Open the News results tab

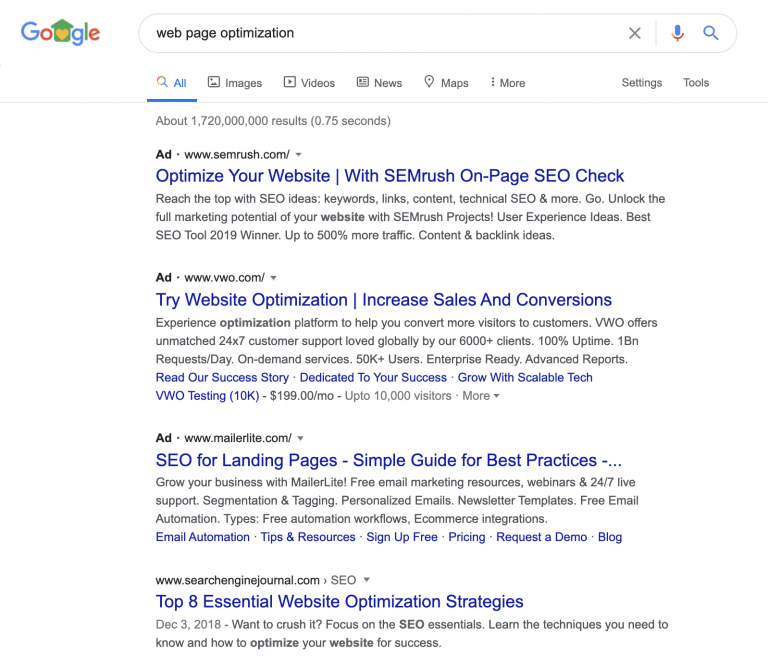pyautogui.click(x=380, y=83)
